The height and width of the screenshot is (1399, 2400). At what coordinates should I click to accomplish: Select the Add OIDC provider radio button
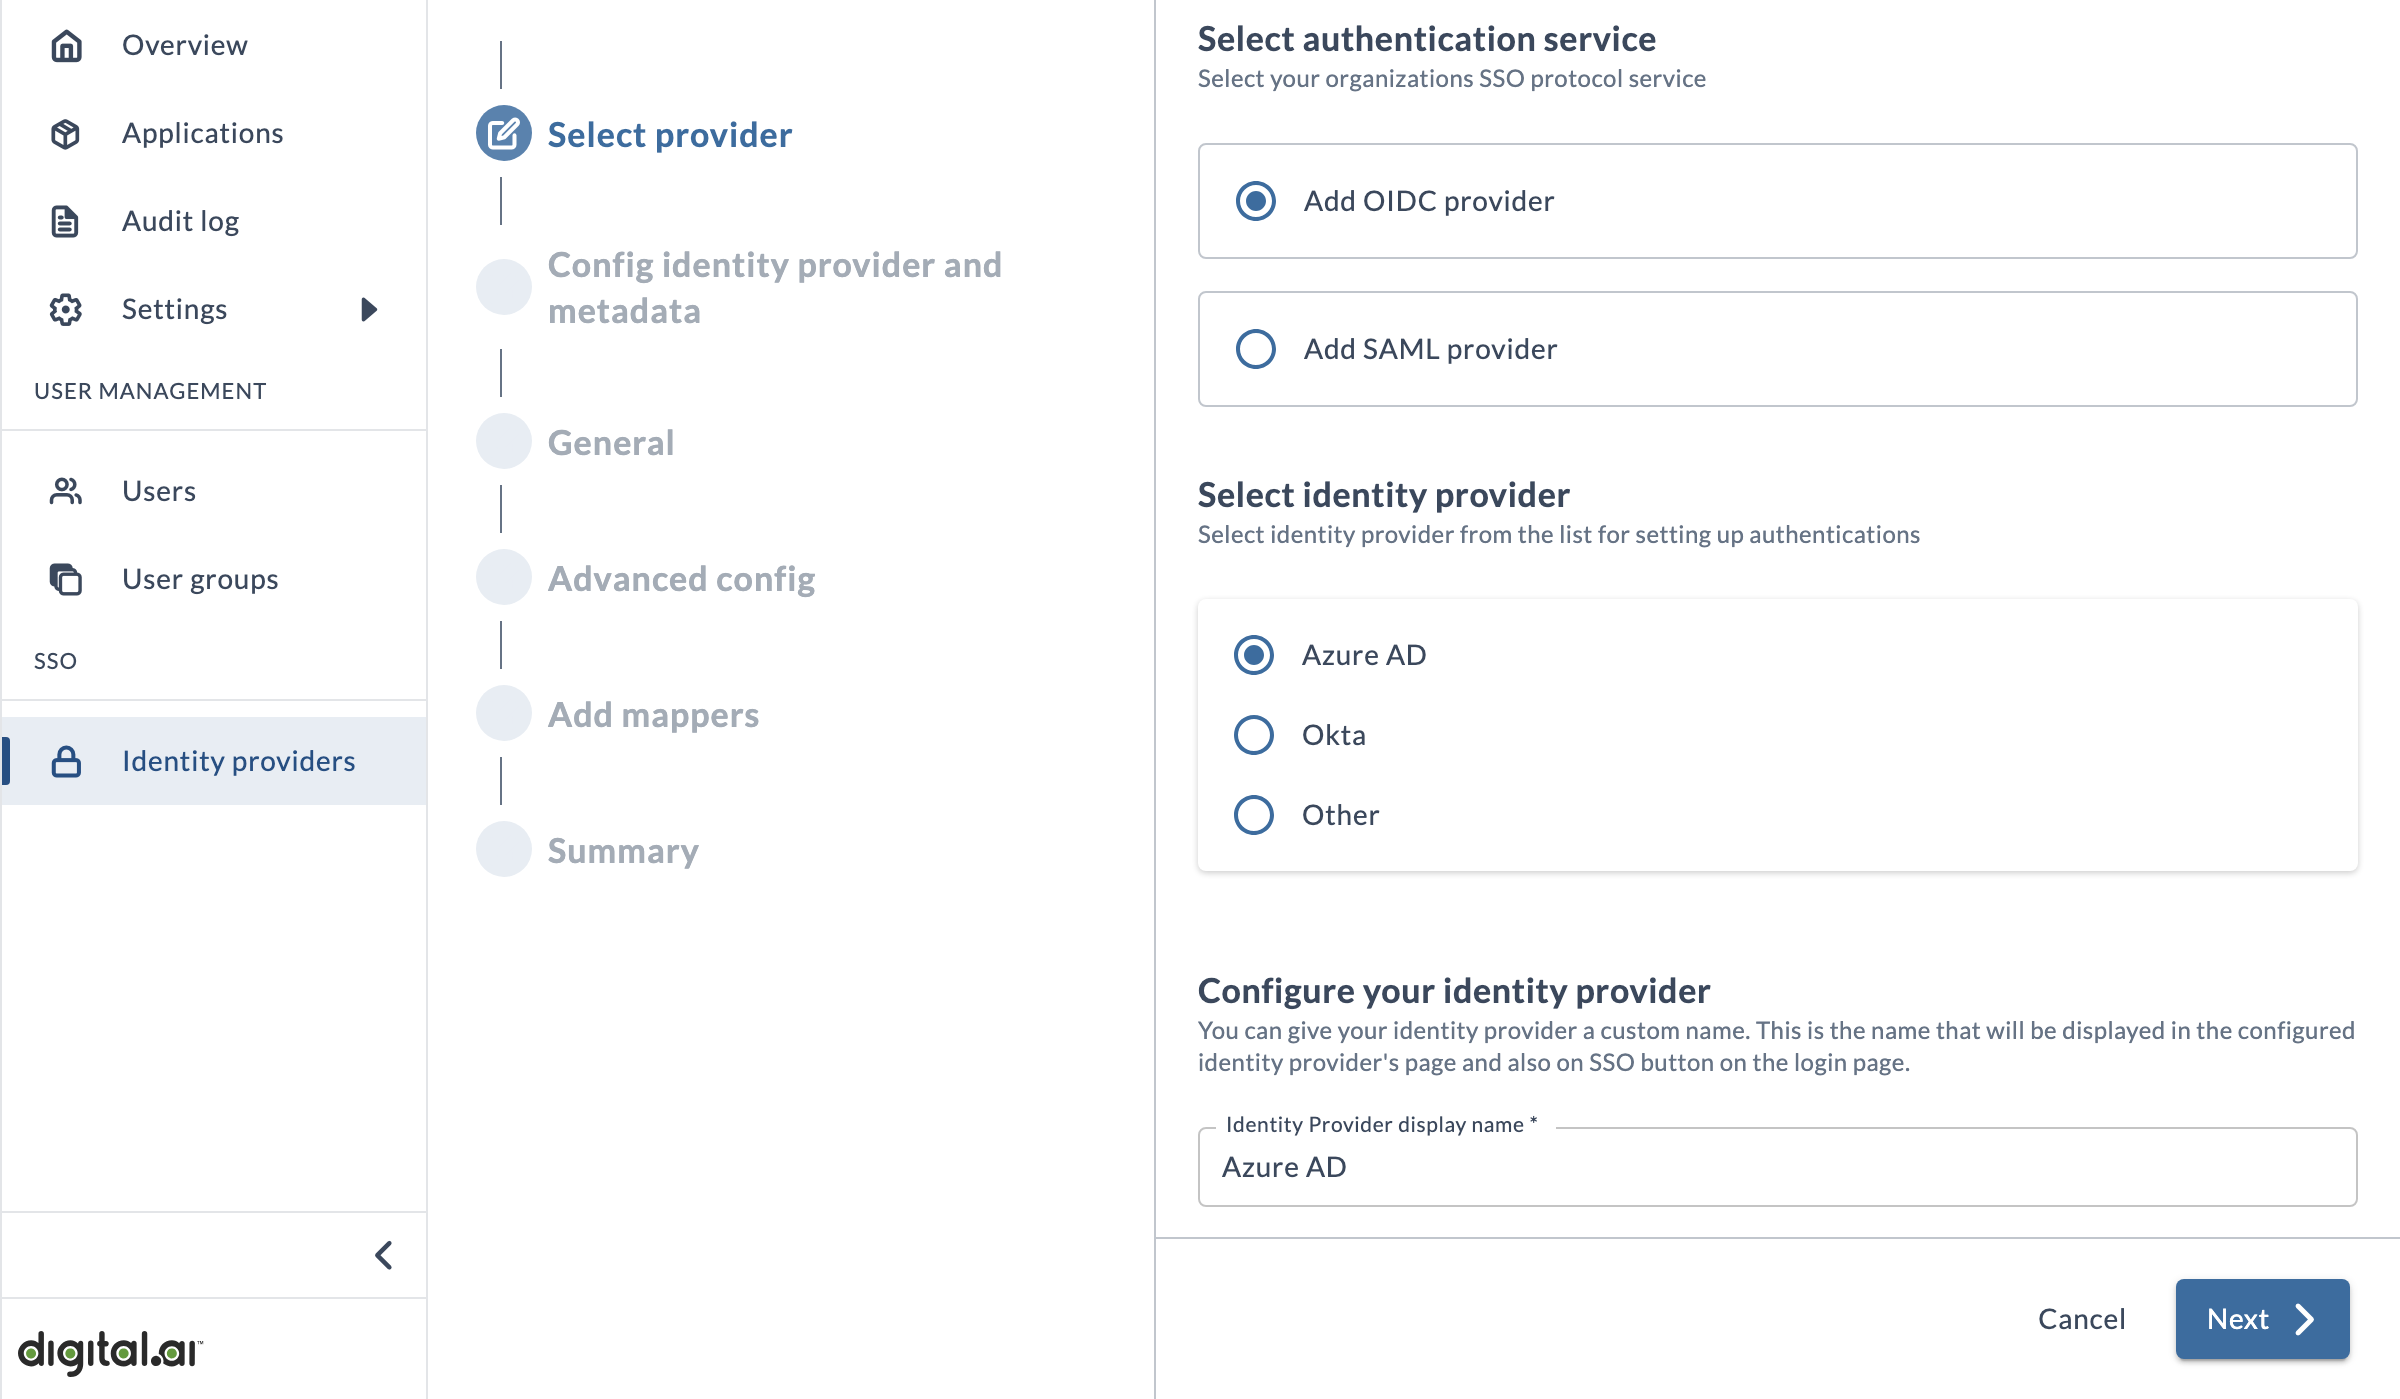(x=1254, y=200)
